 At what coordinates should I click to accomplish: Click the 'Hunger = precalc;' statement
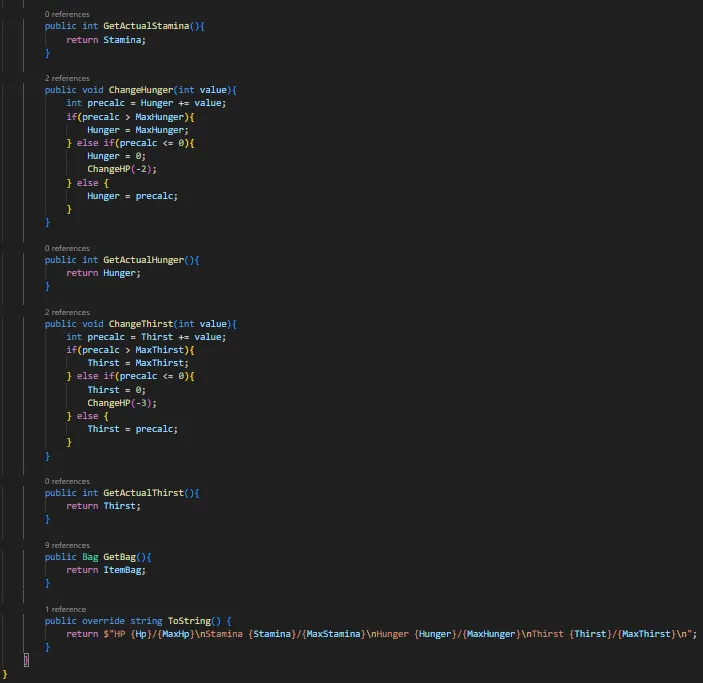click(133, 196)
